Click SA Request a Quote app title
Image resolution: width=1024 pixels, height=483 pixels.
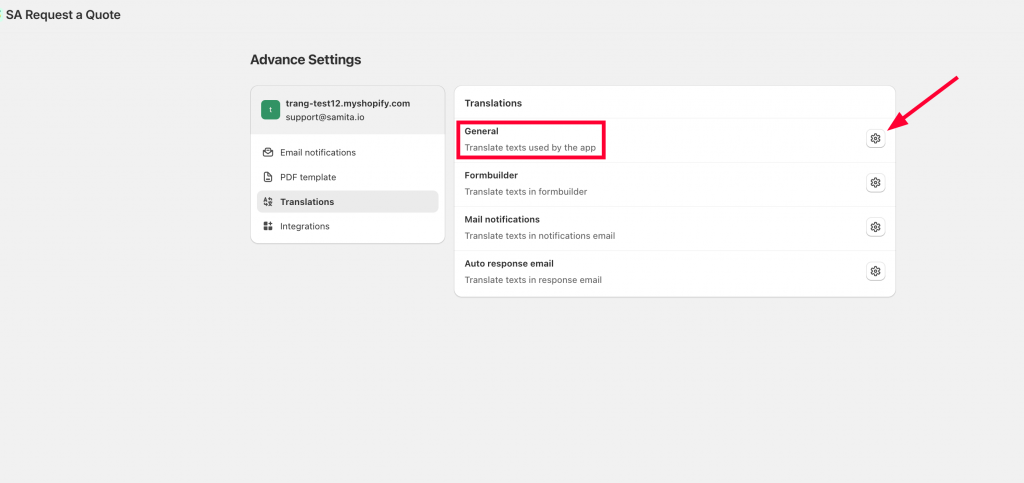click(63, 15)
